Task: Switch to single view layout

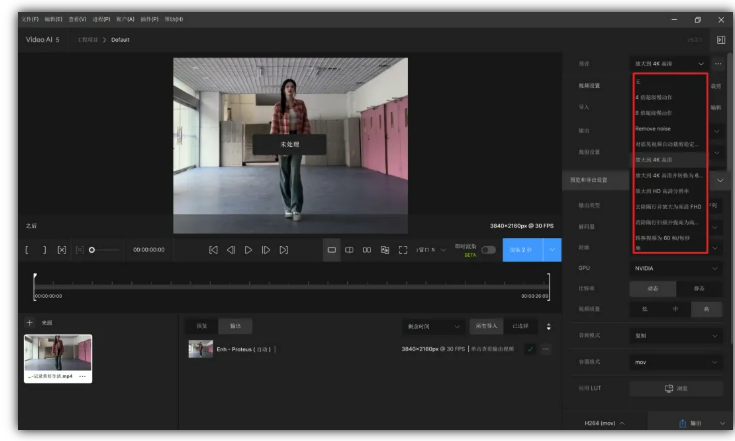Action: click(x=333, y=250)
